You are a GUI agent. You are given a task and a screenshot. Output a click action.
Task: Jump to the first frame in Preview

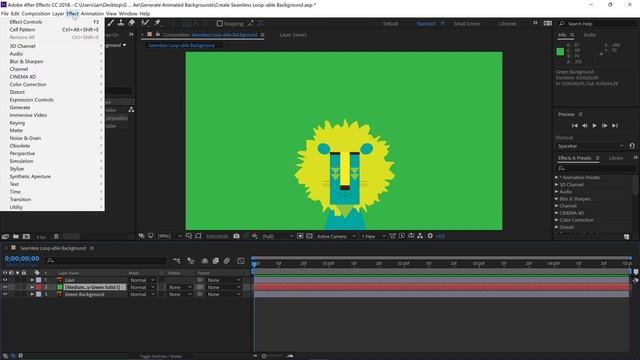coord(575,125)
